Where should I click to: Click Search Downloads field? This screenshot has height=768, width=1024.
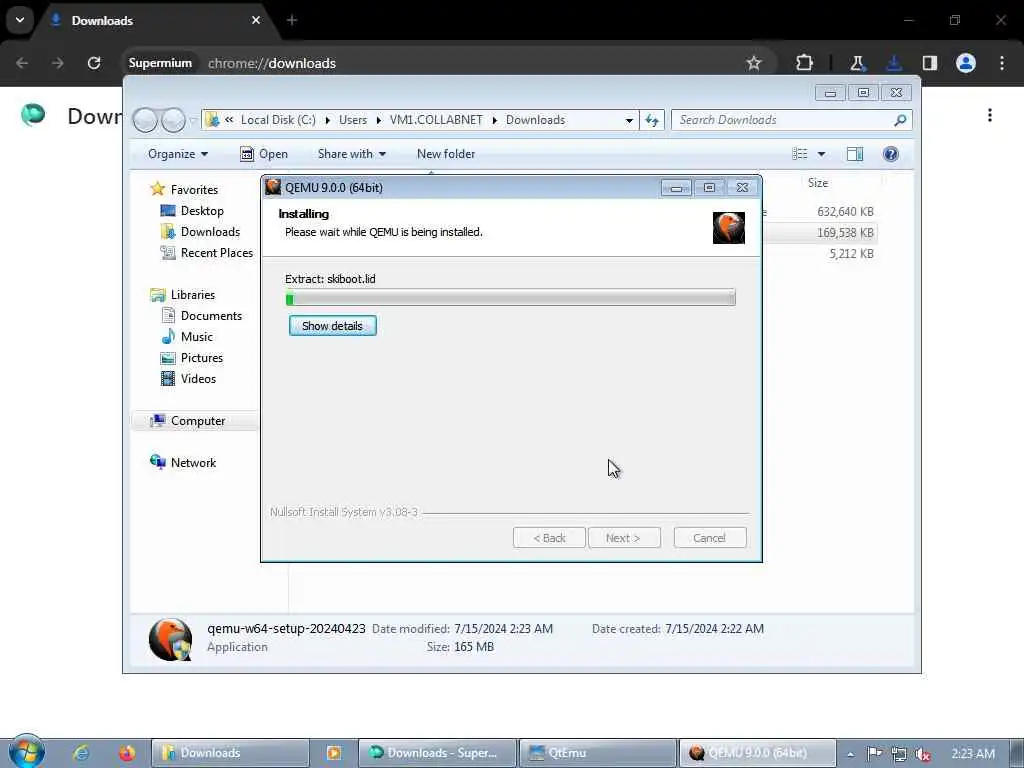coord(782,120)
